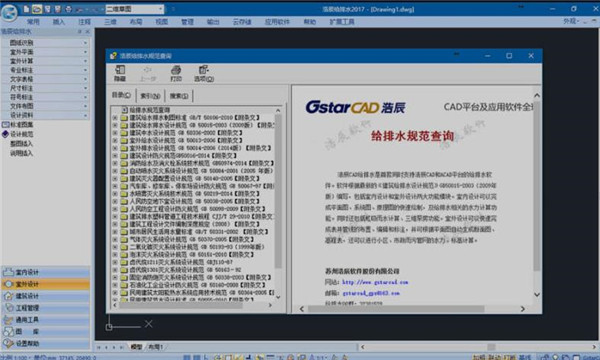The image size is (600, 360).
Task: Open the 云存储 ribbon tab
Action: pyautogui.click(x=242, y=22)
